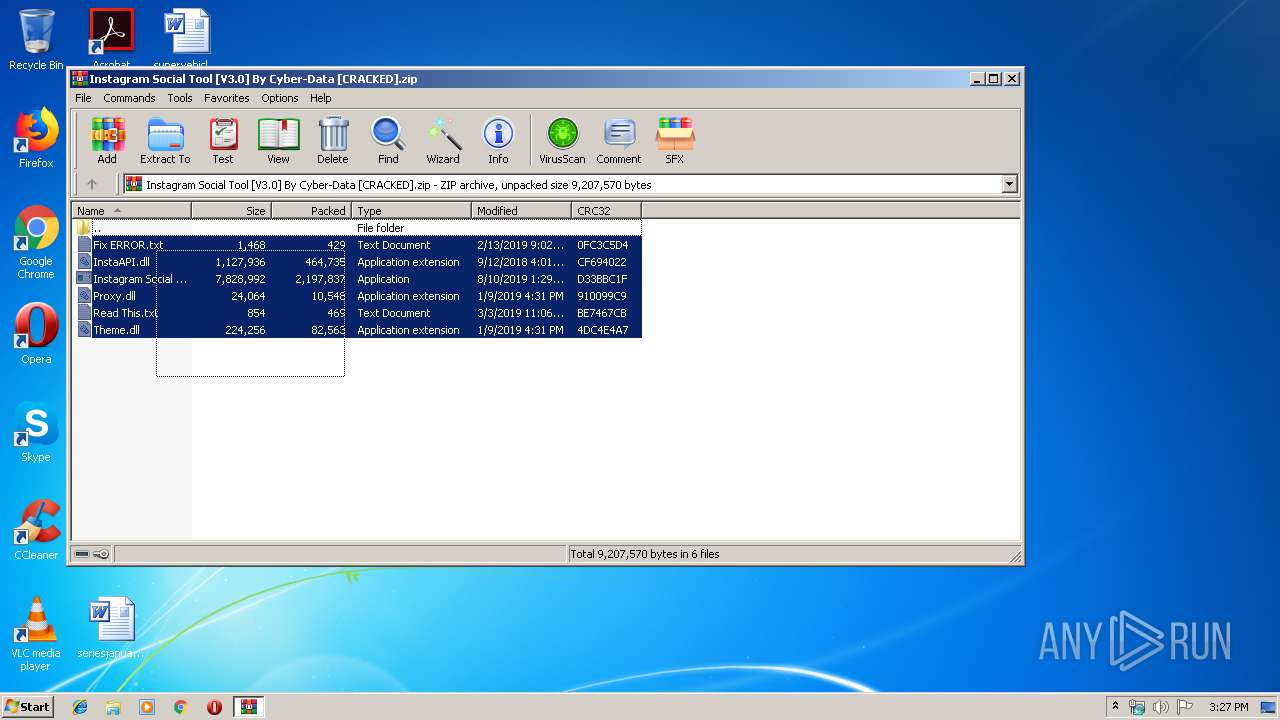This screenshot has width=1280, height=720.
Task: Open the supervehicl Word document on desktop
Action: (187, 40)
